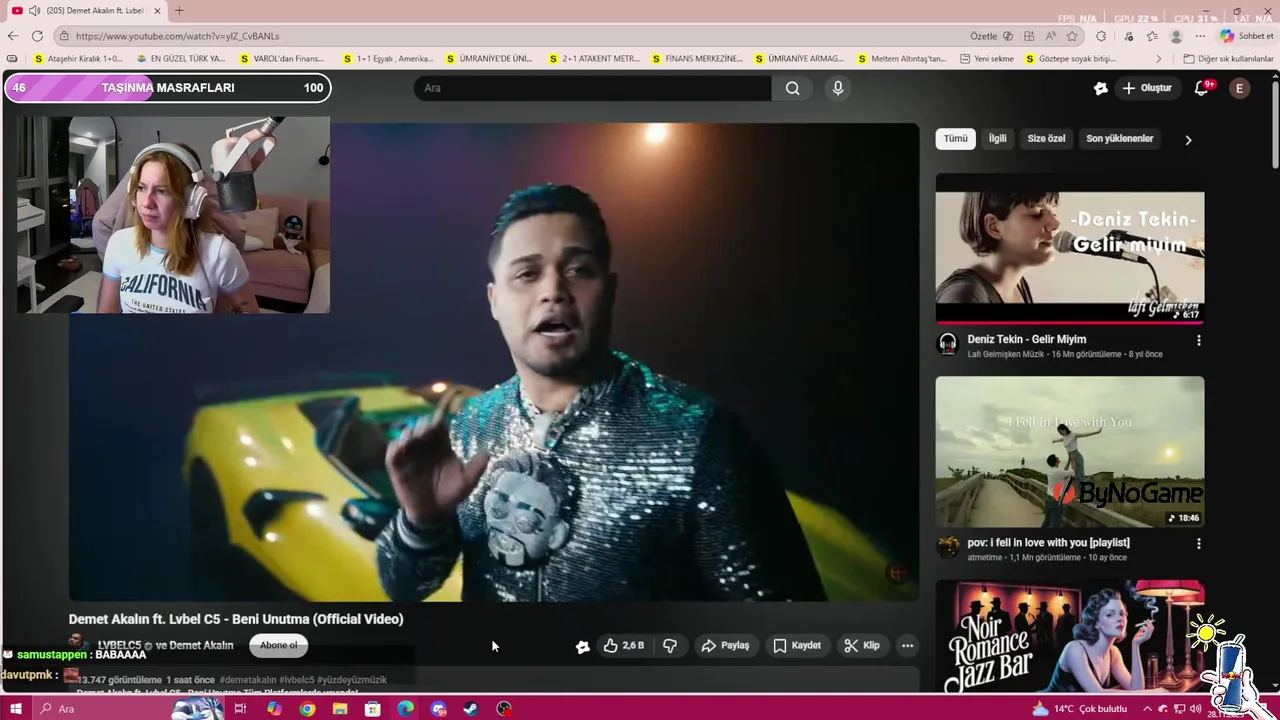Open File Explorer from the taskbar
The height and width of the screenshot is (720, 1280).
point(340,709)
